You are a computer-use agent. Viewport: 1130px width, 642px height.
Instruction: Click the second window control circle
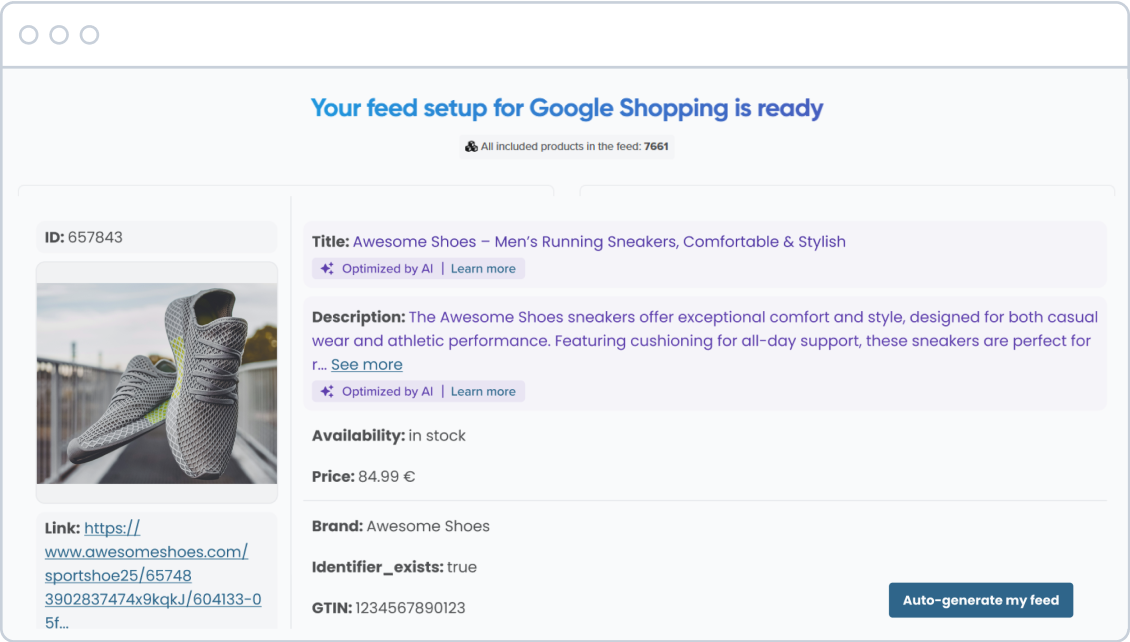point(59,35)
